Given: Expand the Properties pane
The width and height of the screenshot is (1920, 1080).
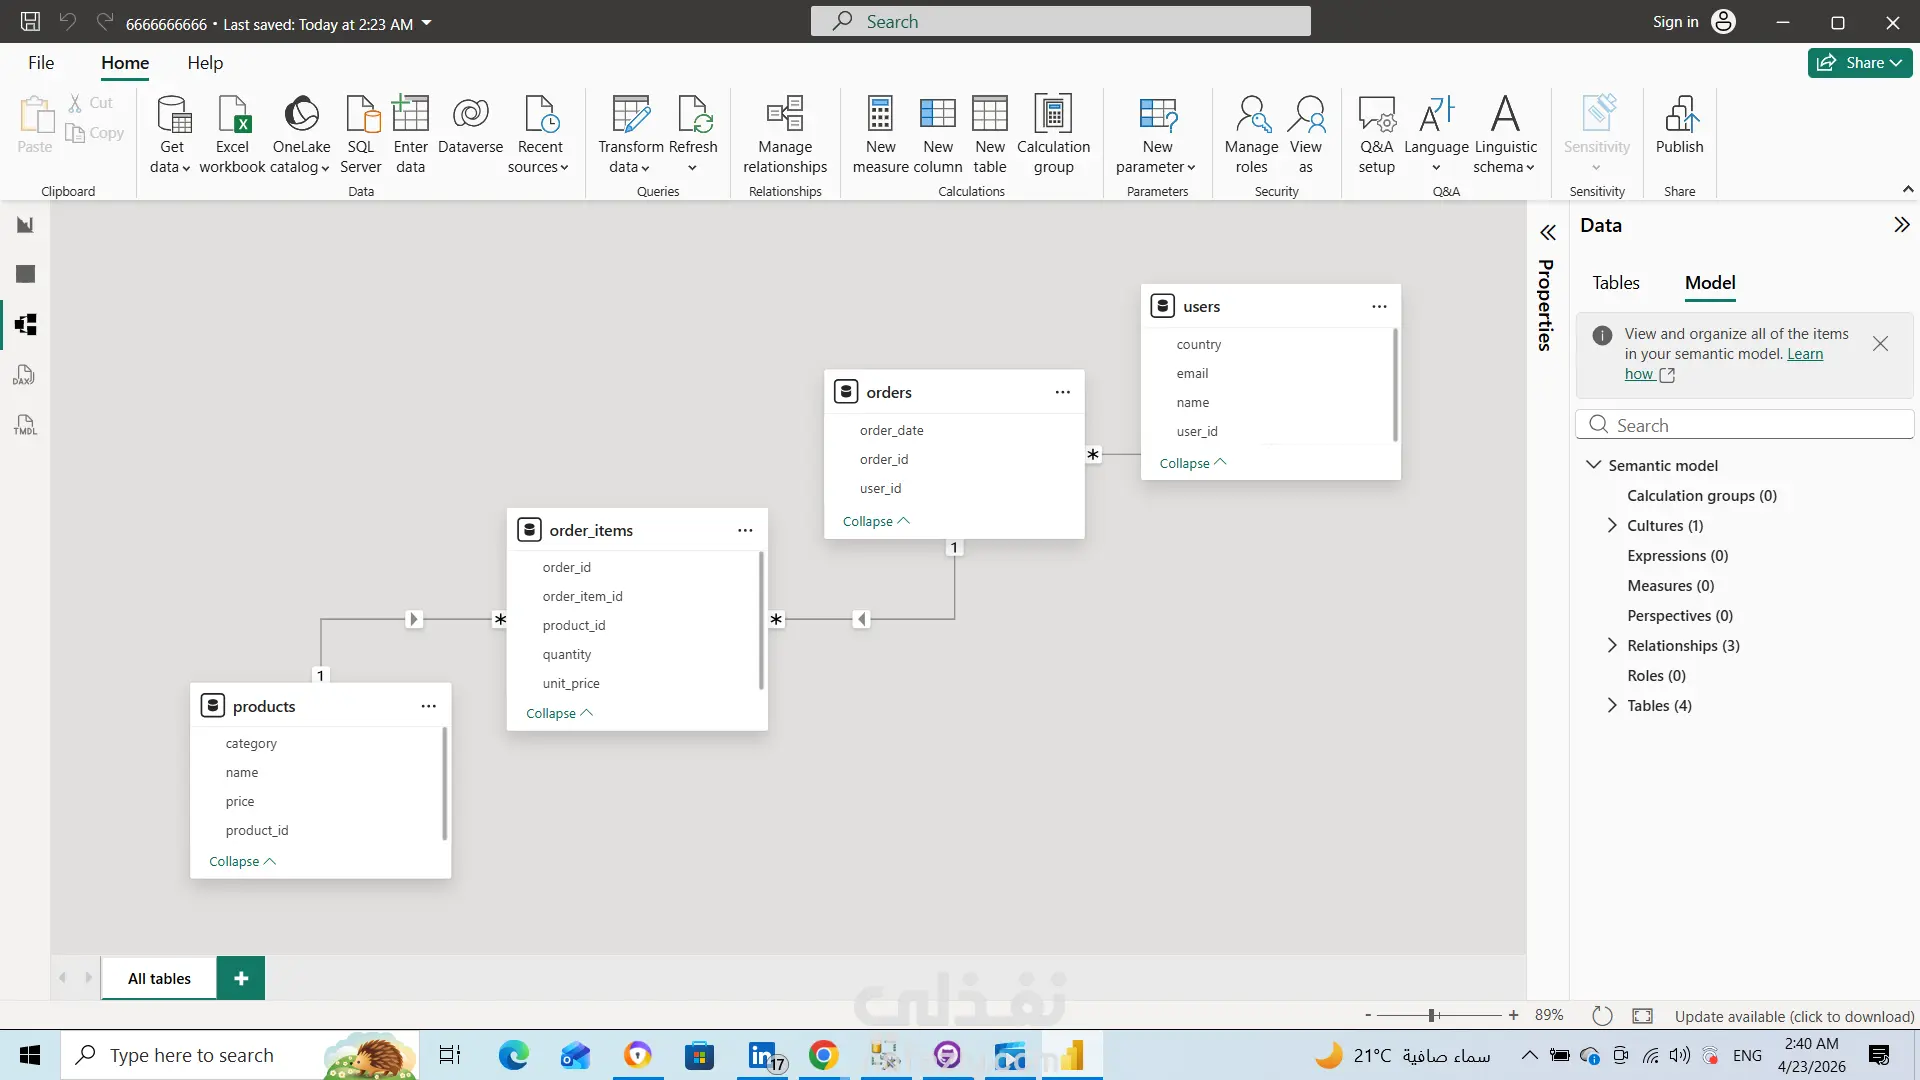Looking at the screenshot, I should click(1547, 233).
